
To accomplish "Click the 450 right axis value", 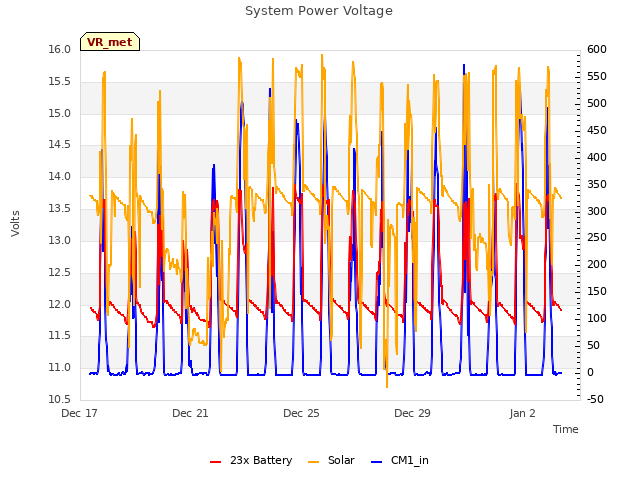I will pyautogui.click(x=597, y=130).
